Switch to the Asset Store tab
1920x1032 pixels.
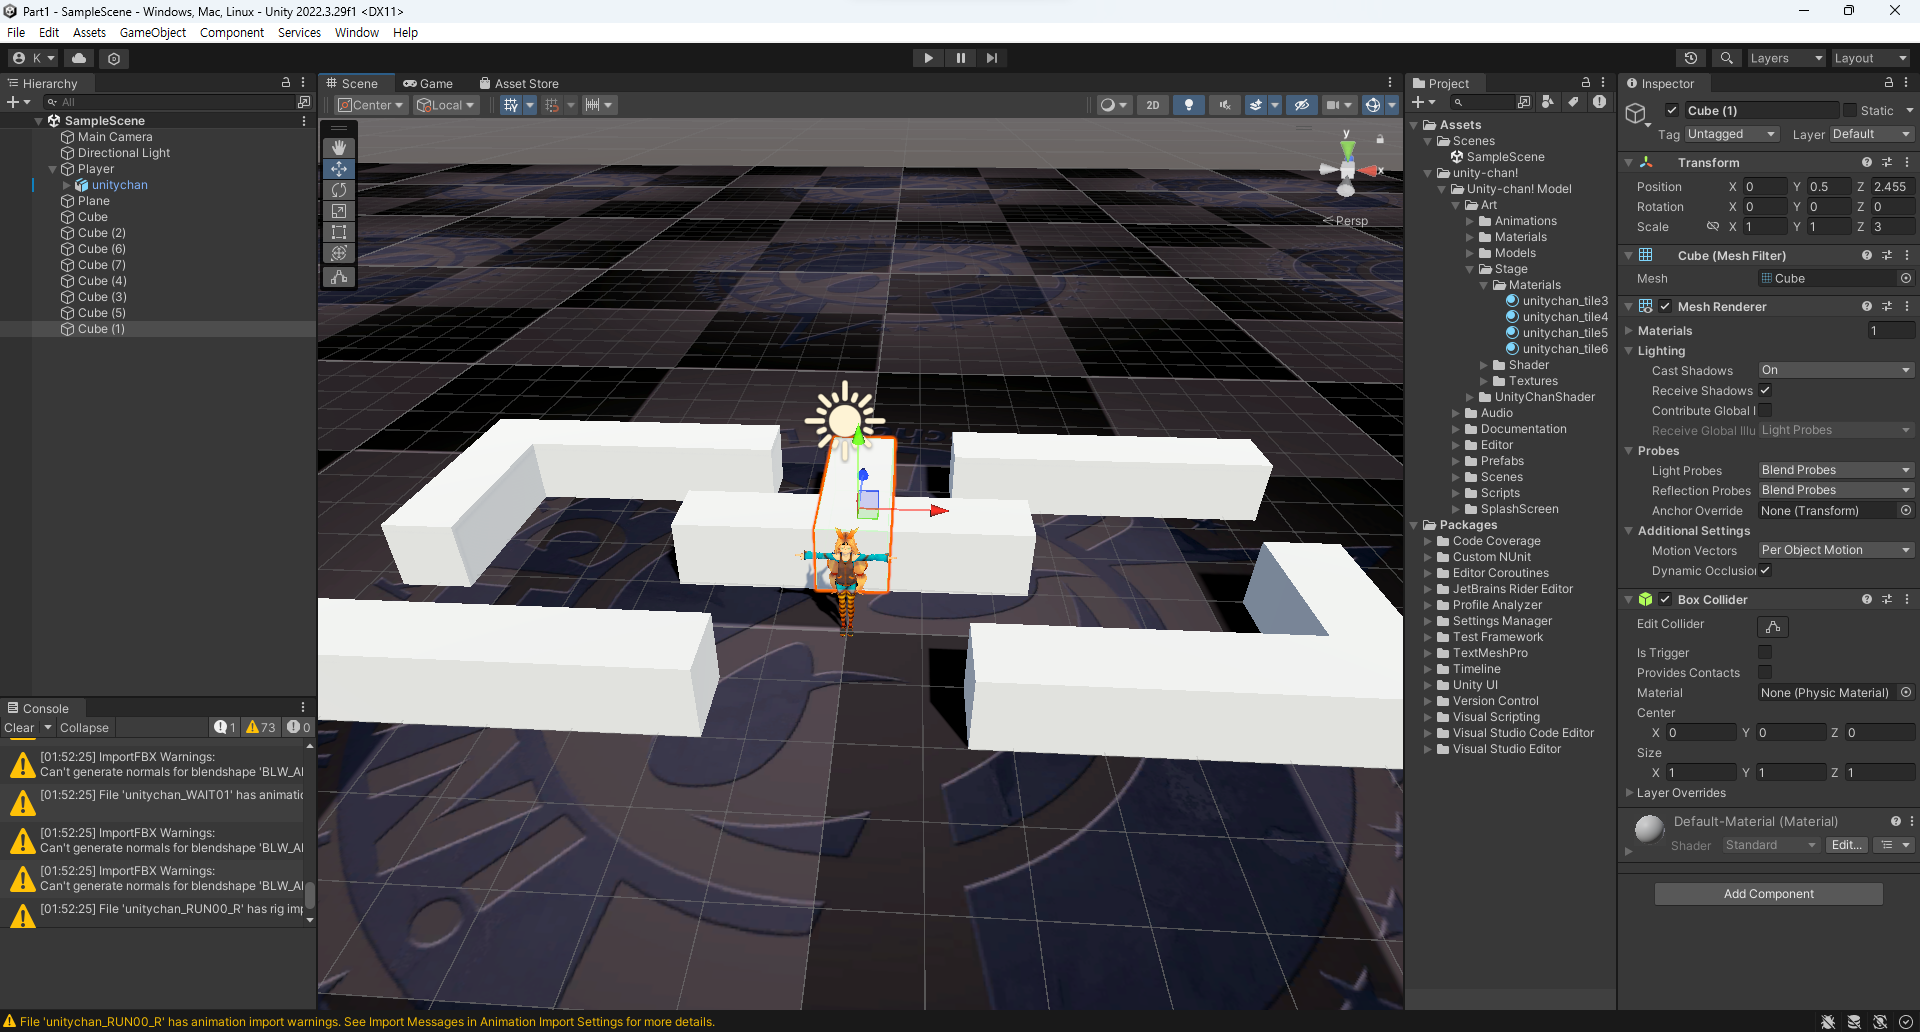click(519, 83)
